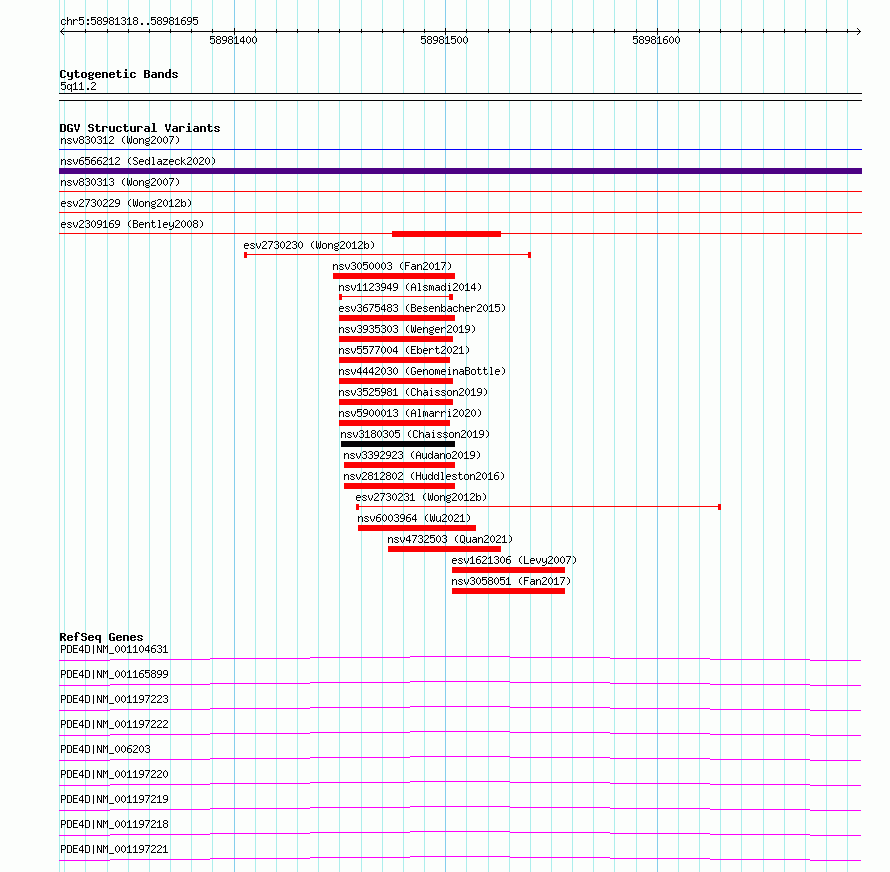Click the nsv6003964 red variant bar
Screen dimensions: 890x872
click(417, 528)
